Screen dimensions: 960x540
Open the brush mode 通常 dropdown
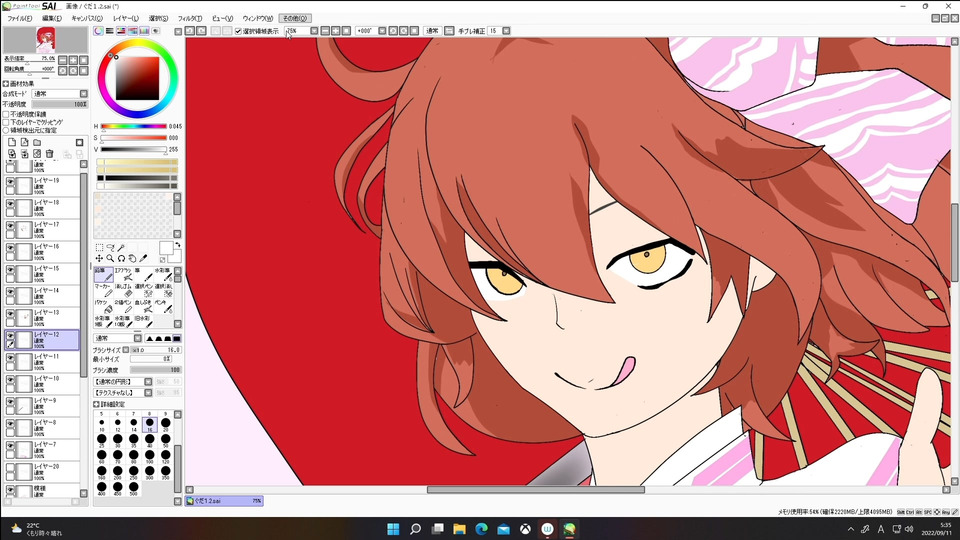tap(138, 339)
